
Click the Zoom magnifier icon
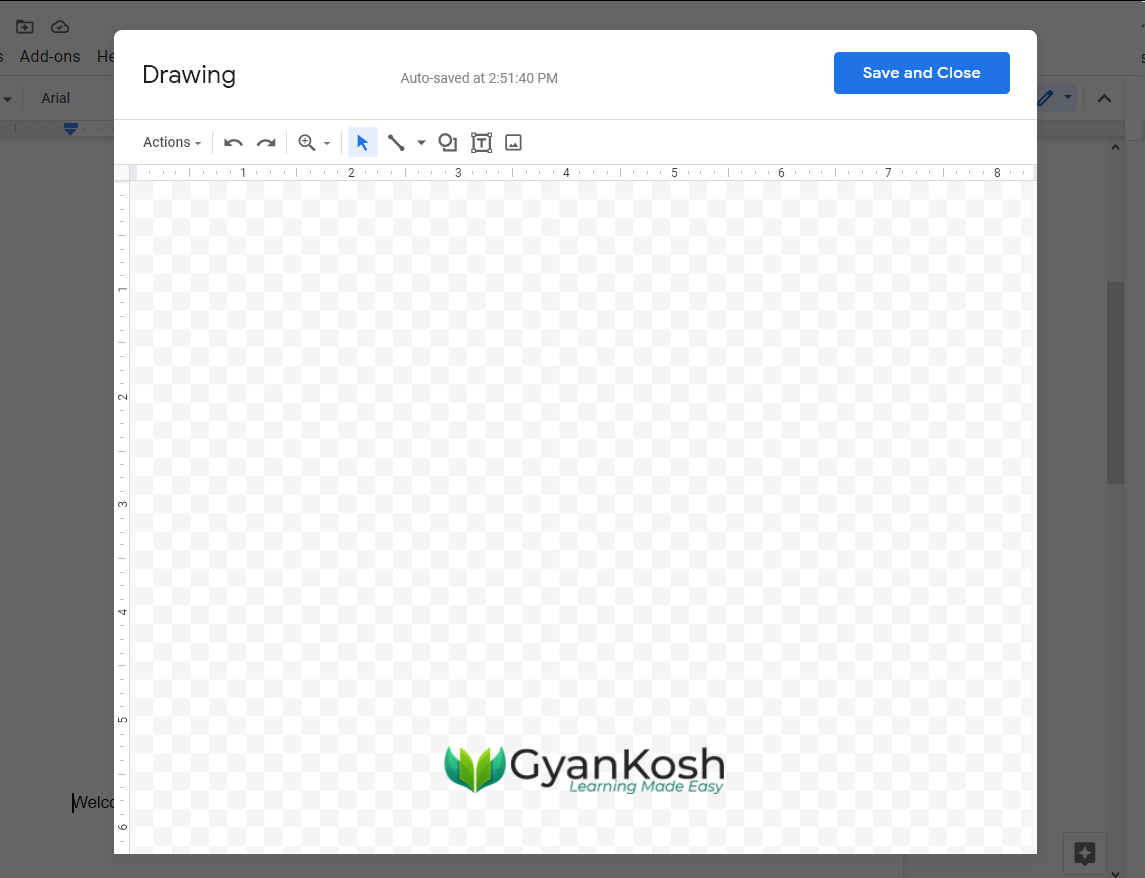tap(307, 142)
